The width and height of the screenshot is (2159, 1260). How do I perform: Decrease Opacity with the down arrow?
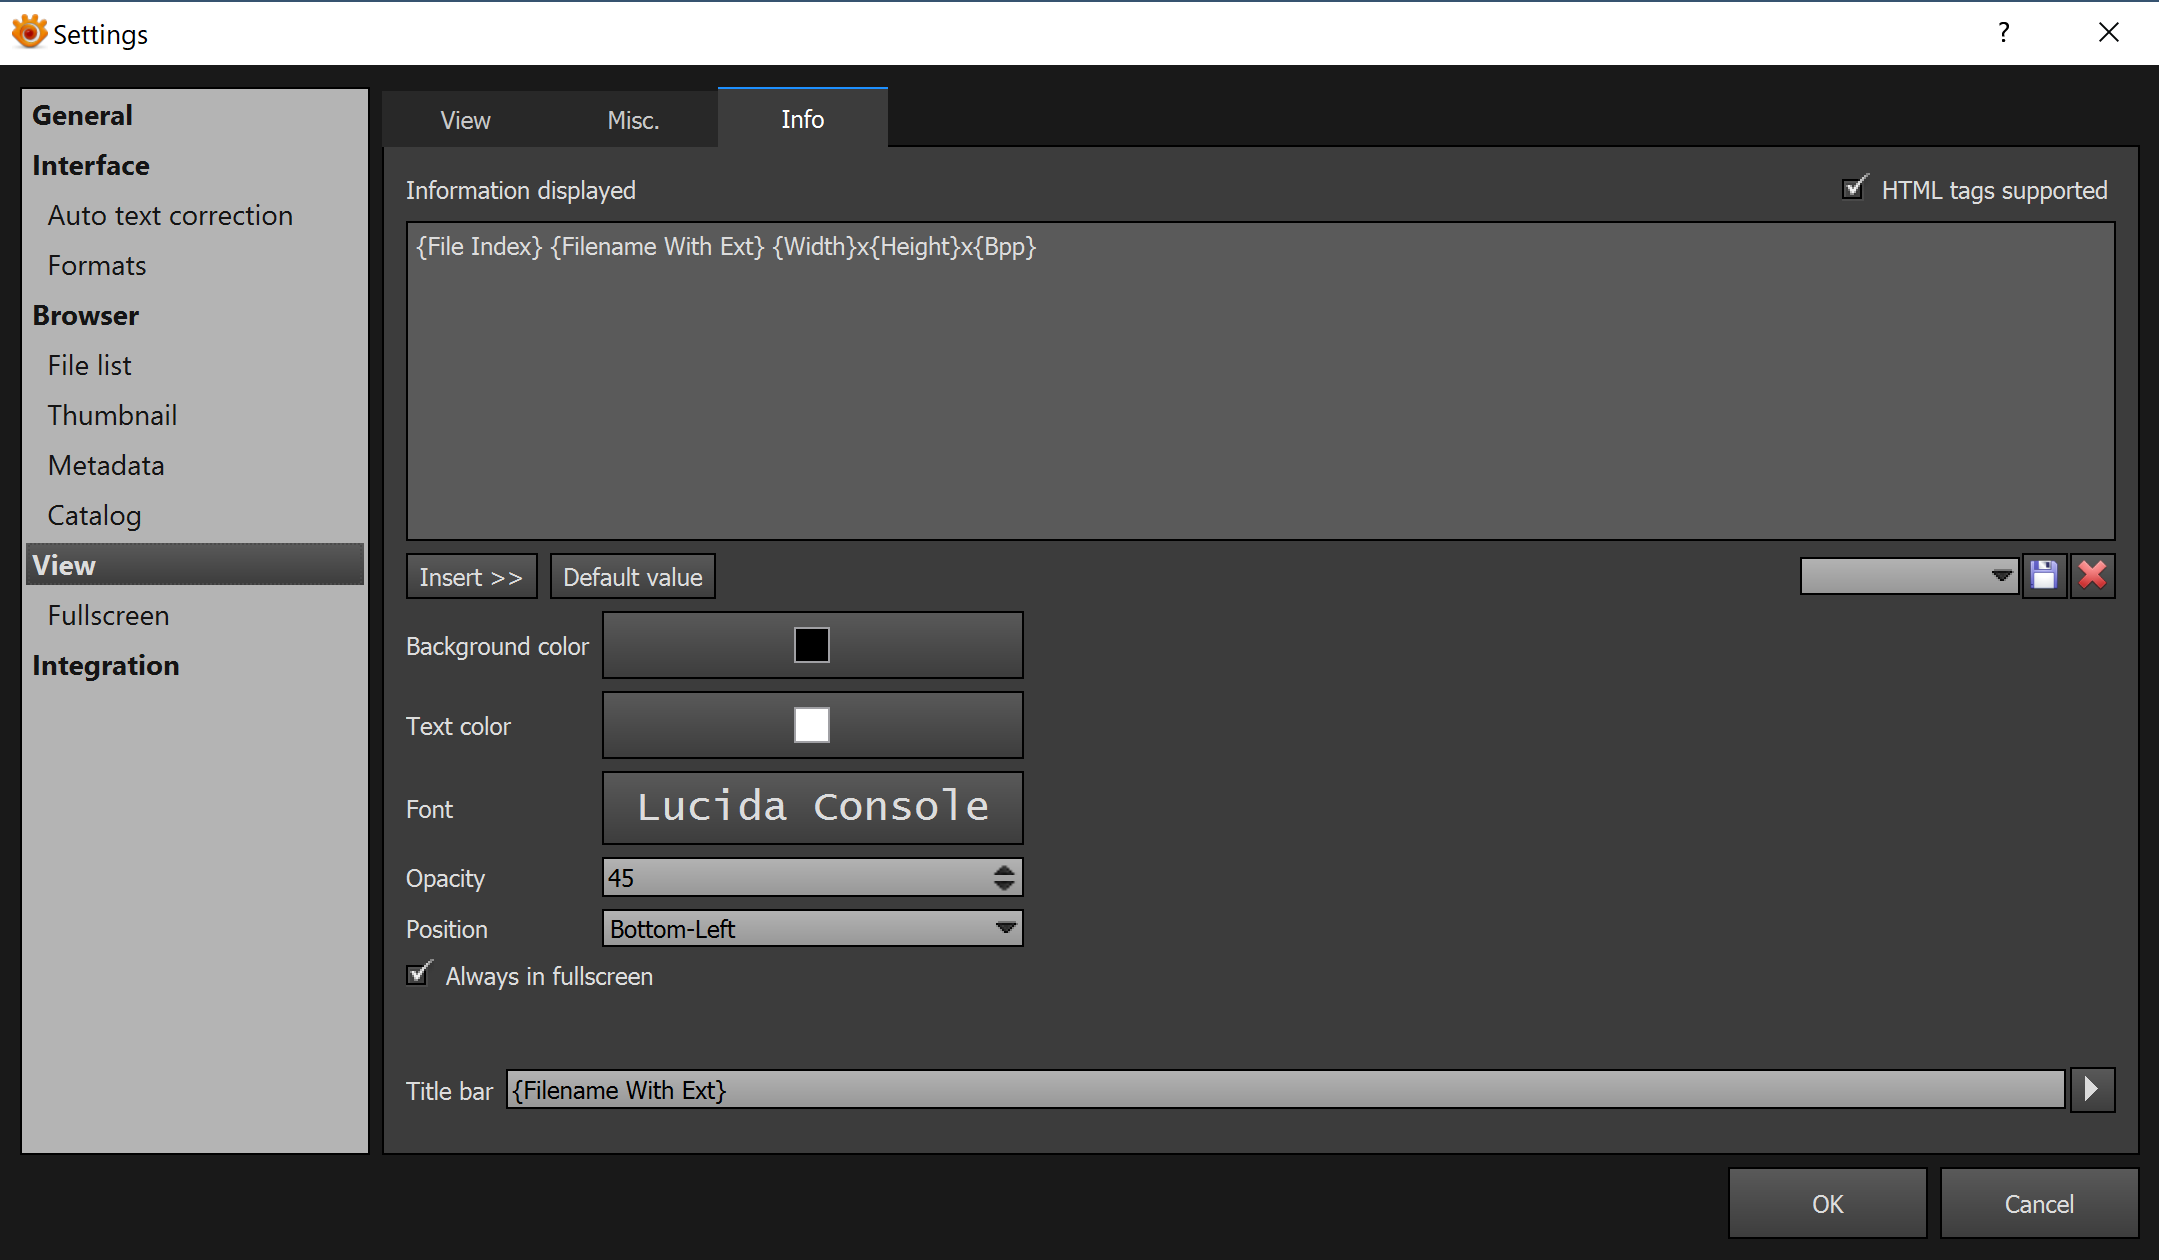(x=1004, y=886)
